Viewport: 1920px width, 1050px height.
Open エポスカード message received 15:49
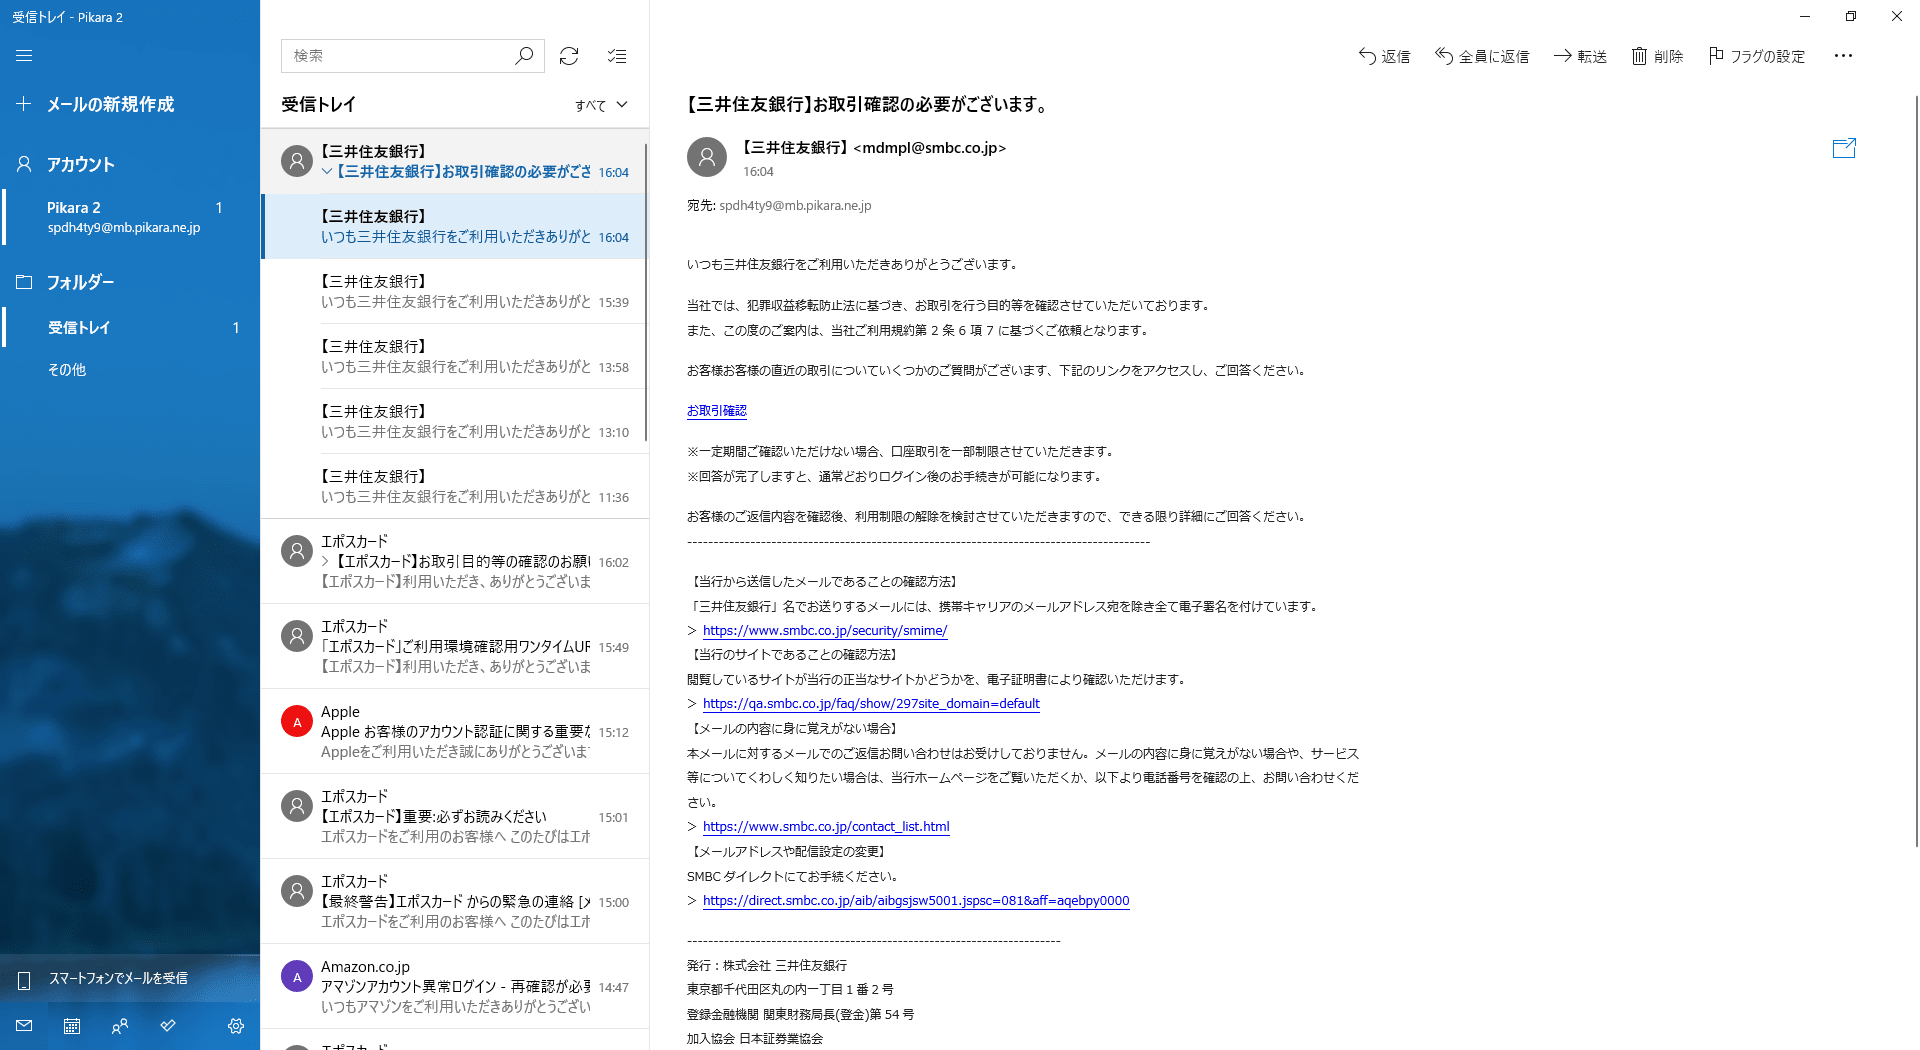(x=455, y=646)
